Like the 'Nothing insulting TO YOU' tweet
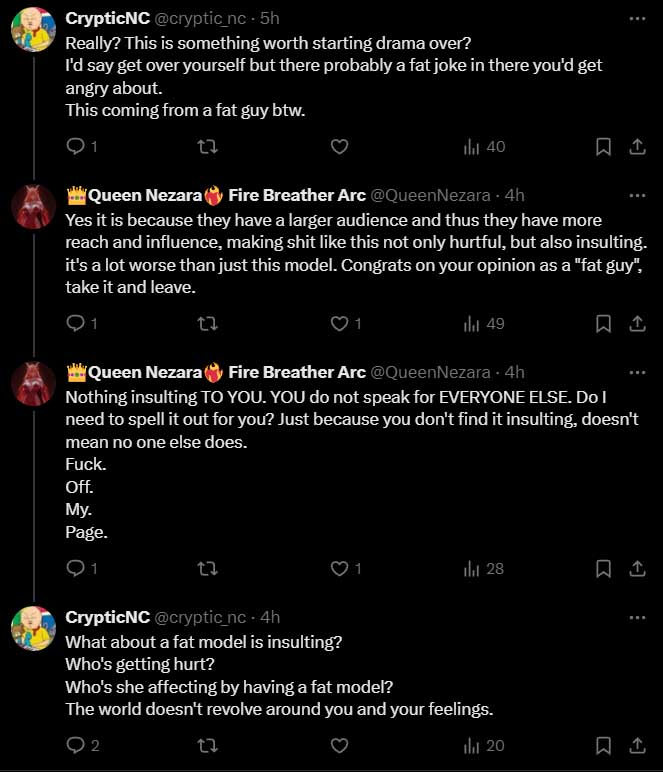 (x=346, y=569)
